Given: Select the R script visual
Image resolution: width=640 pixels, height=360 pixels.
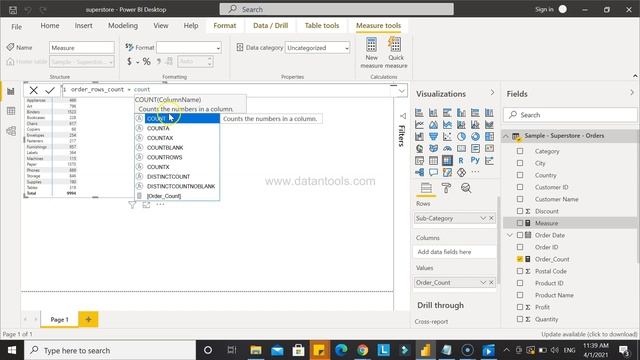Looking at the screenshot, I should (461, 160).
